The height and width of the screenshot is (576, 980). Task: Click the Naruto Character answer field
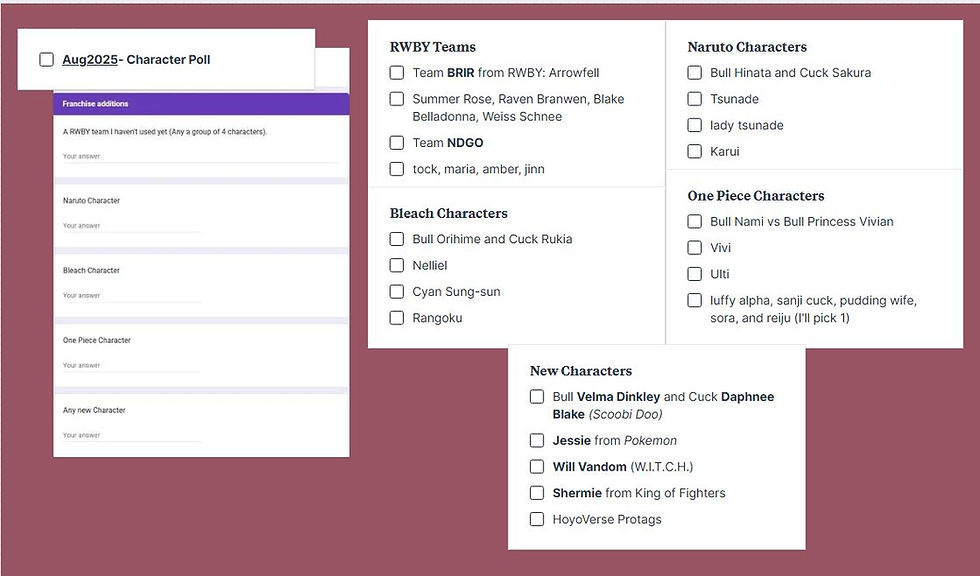(130, 226)
